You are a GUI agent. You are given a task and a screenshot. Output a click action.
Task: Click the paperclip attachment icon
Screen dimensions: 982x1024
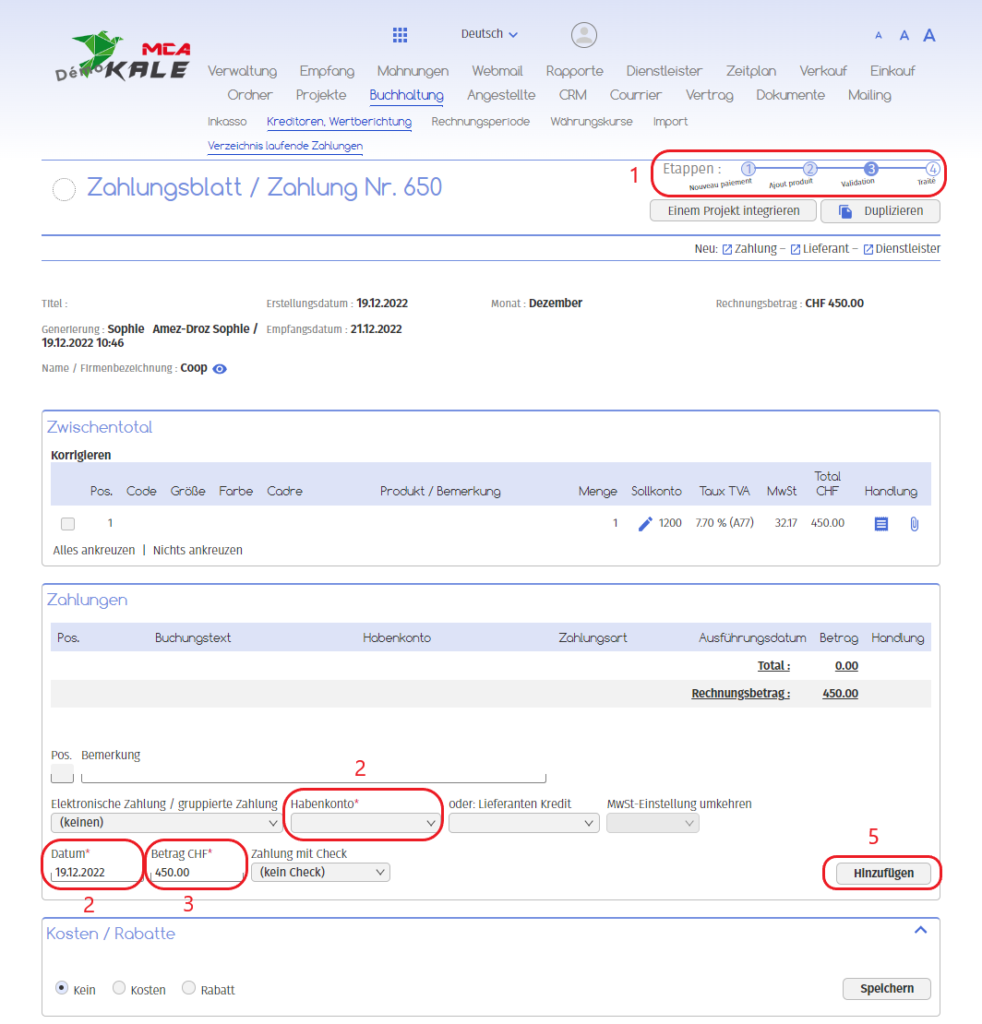pyautogui.click(x=914, y=523)
